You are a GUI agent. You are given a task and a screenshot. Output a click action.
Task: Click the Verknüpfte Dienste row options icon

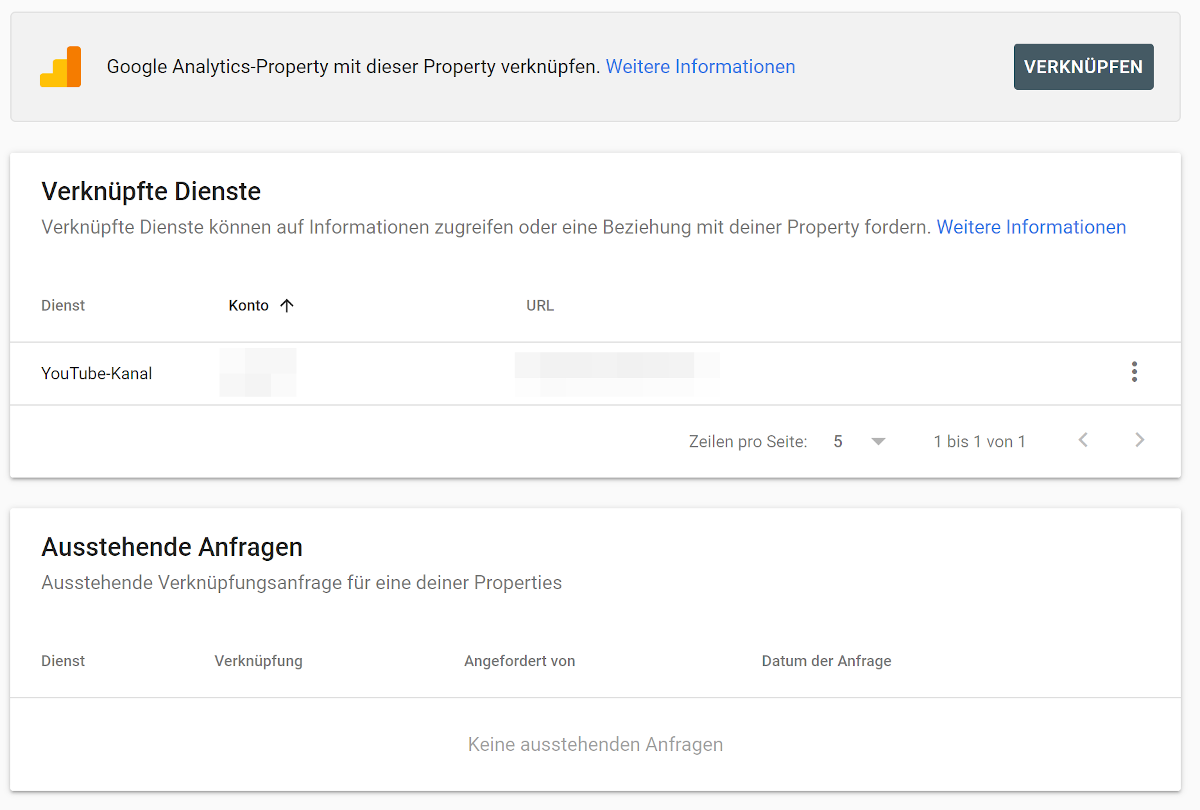tap(1134, 372)
